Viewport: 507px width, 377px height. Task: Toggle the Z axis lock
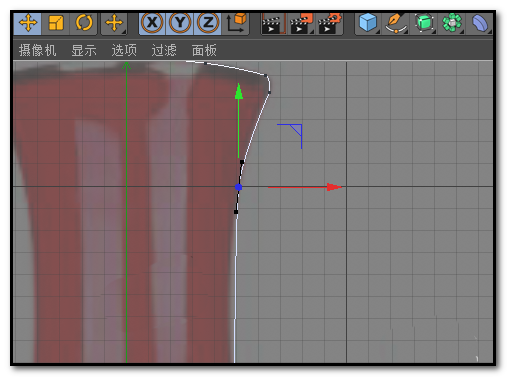(x=208, y=23)
